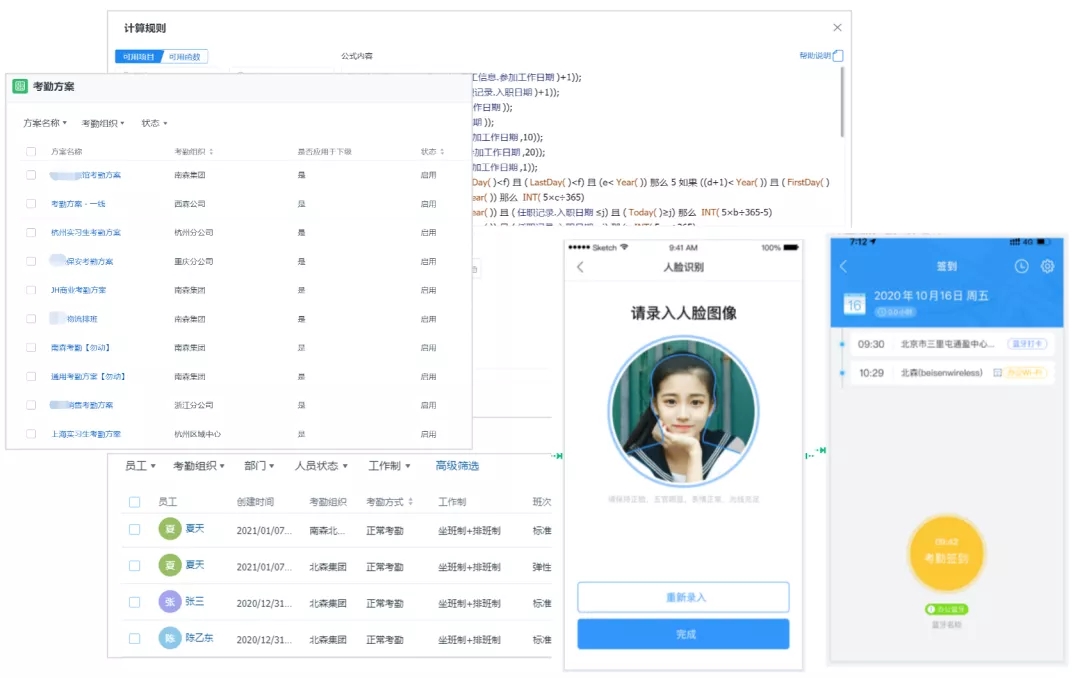The width and height of the screenshot is (1080, 678).
Task: Click the green 办公蓝牙 status badge
Action: click(946, 609)
